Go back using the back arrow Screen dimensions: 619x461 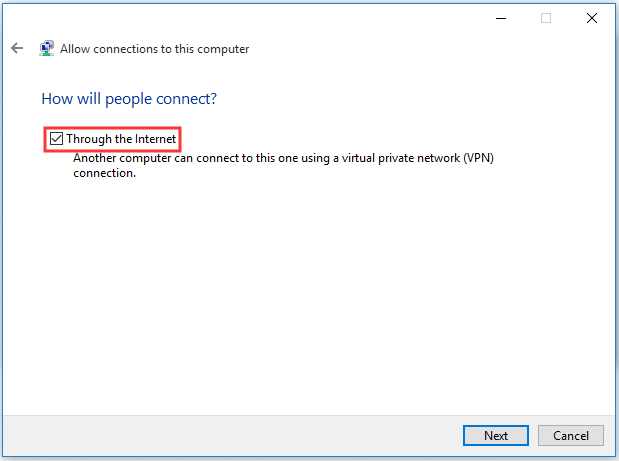tap(17, 48)
